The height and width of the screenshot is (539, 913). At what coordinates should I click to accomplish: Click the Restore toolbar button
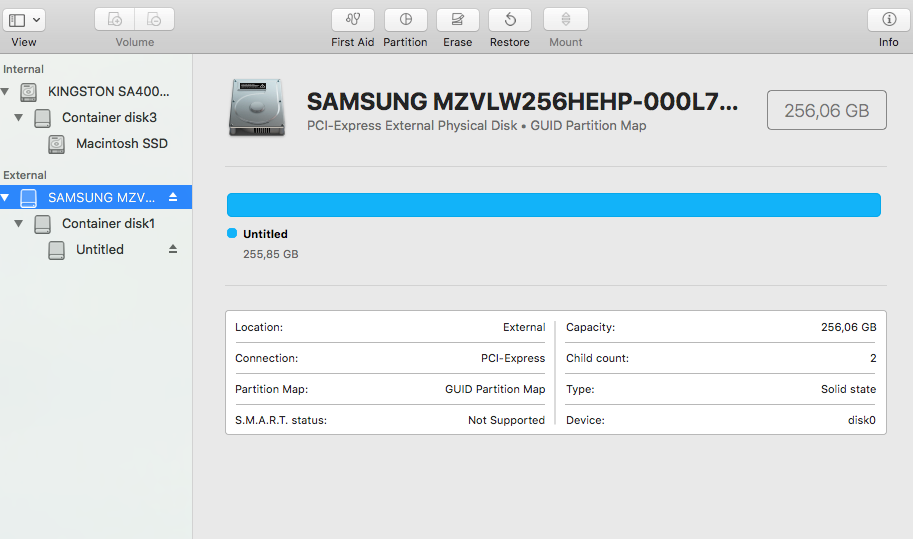click(x=510, y=20)
